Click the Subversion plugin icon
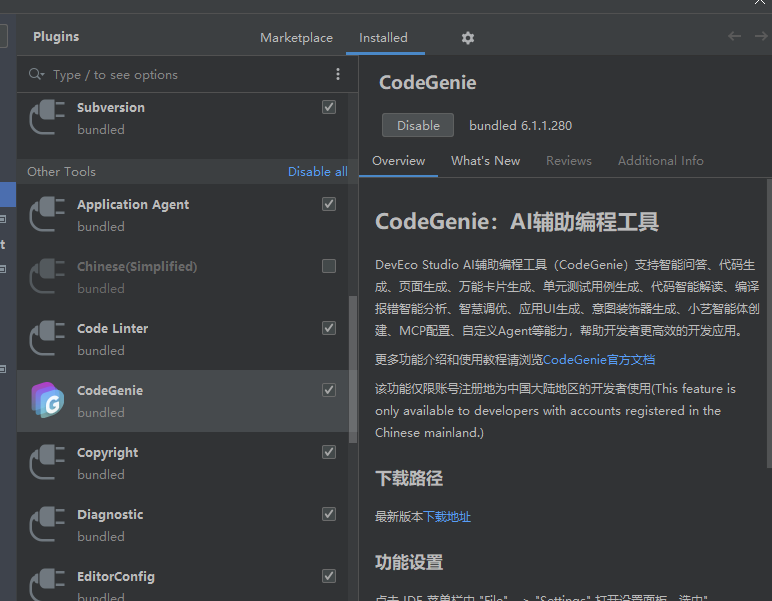 pyautogui.click(x=47, y=117)
